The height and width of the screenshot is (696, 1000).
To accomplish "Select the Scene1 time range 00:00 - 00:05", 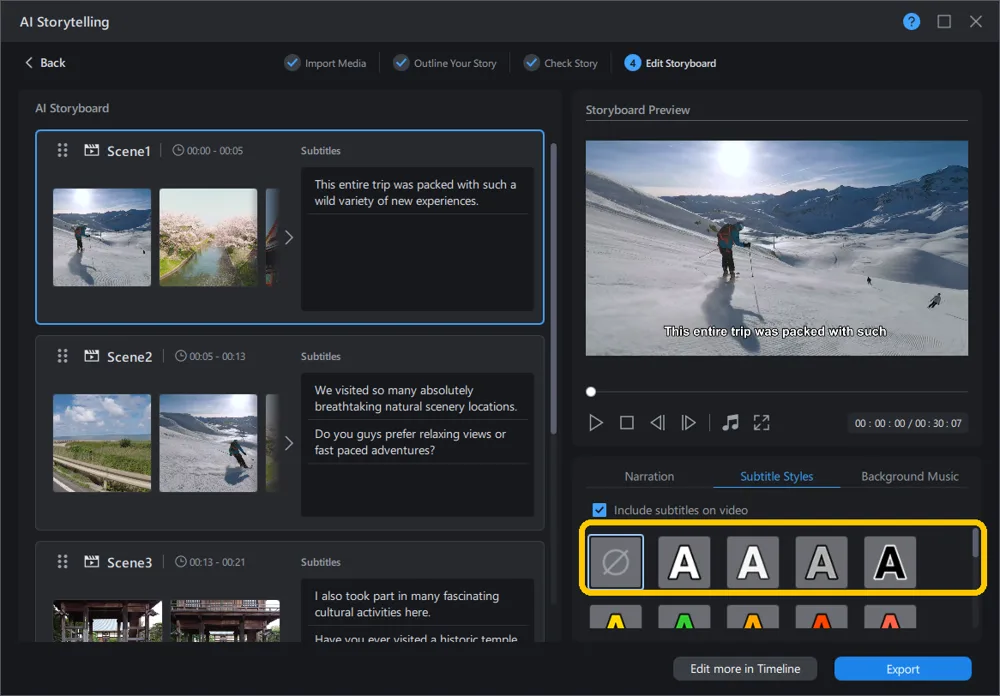I will coord(215,151).
